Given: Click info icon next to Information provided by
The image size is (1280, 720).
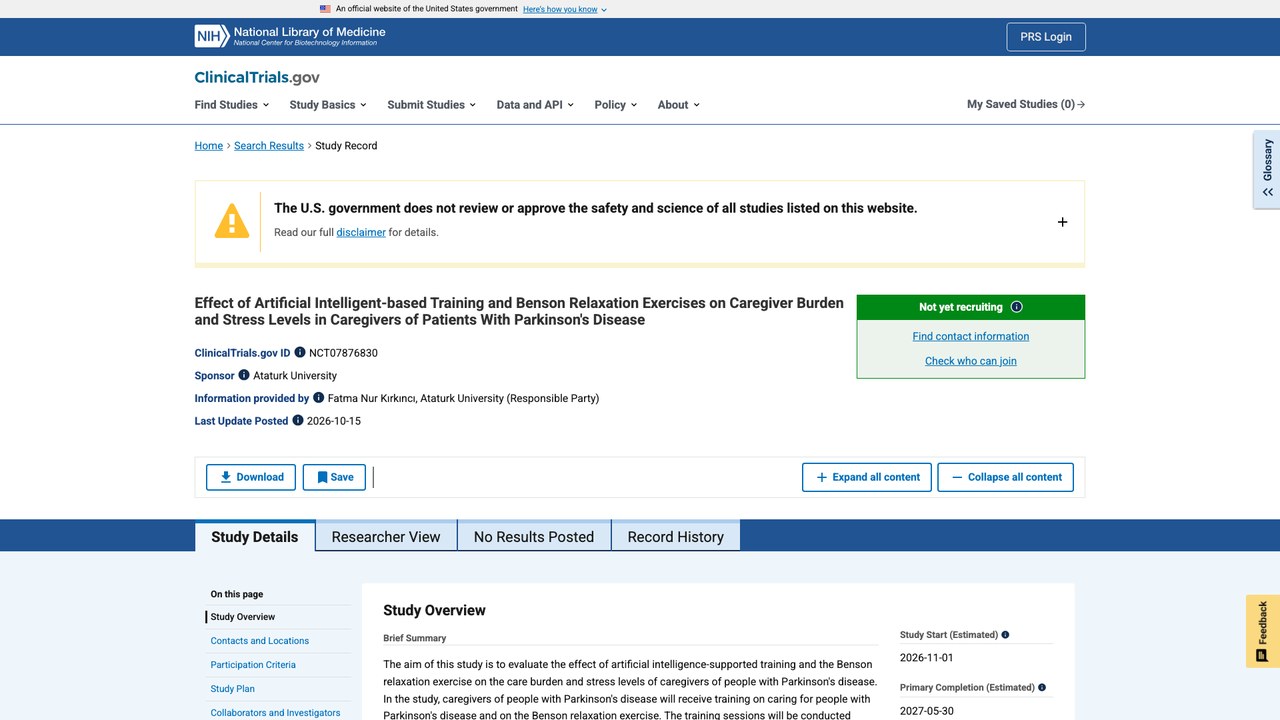Looking at the screenshot, I should click(319, 397).
